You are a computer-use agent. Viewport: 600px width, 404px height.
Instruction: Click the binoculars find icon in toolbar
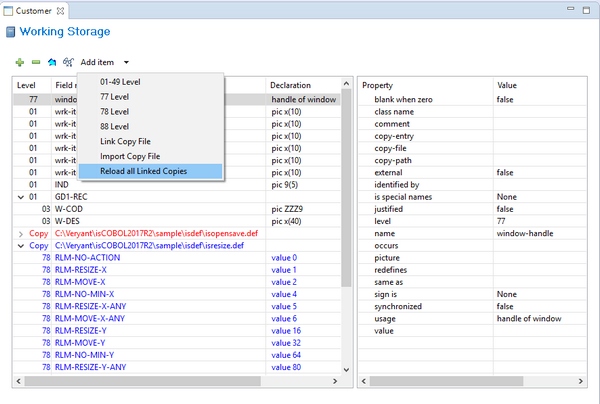tap(68, 62)
